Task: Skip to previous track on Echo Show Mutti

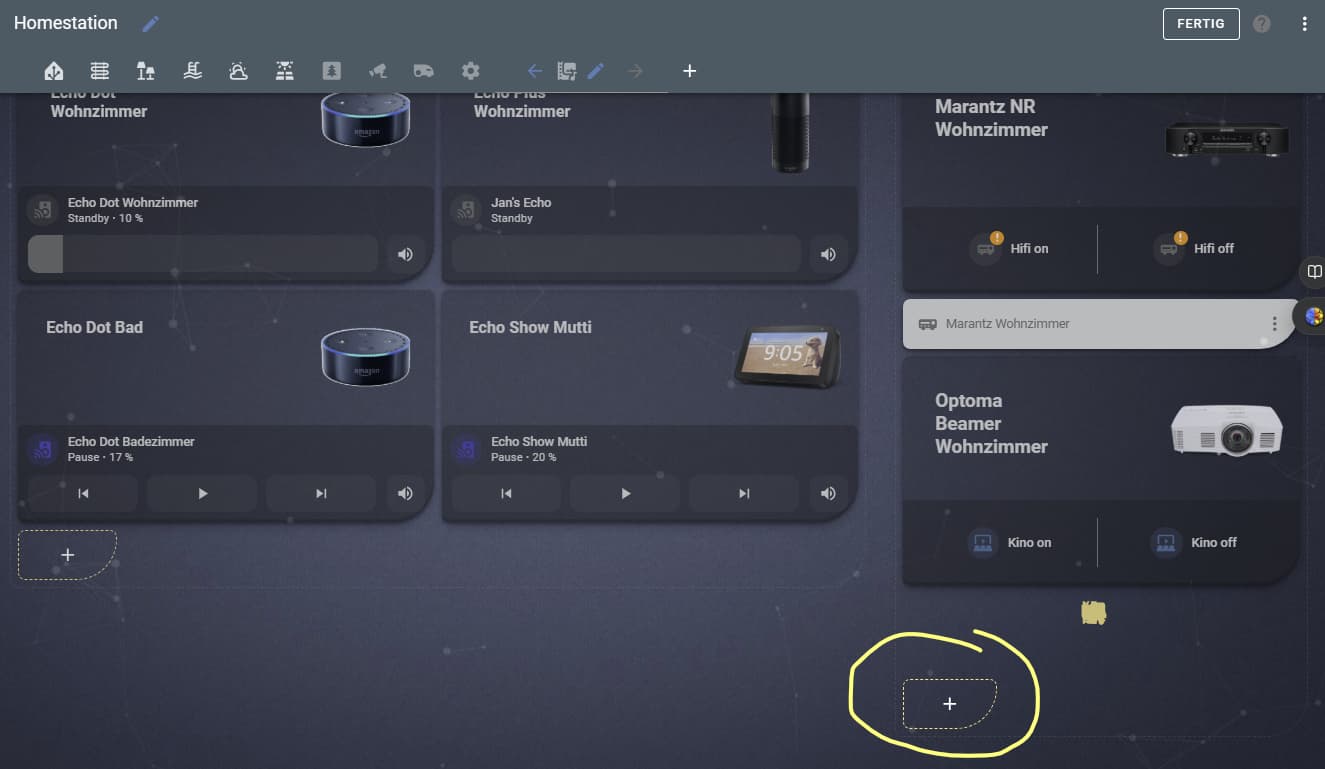Action: click(x=506, y=493)
